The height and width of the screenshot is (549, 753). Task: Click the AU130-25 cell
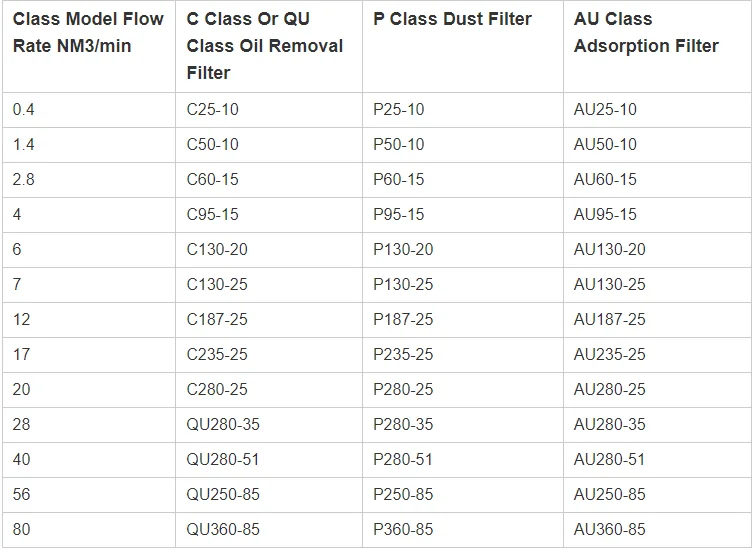pos(658,285)
